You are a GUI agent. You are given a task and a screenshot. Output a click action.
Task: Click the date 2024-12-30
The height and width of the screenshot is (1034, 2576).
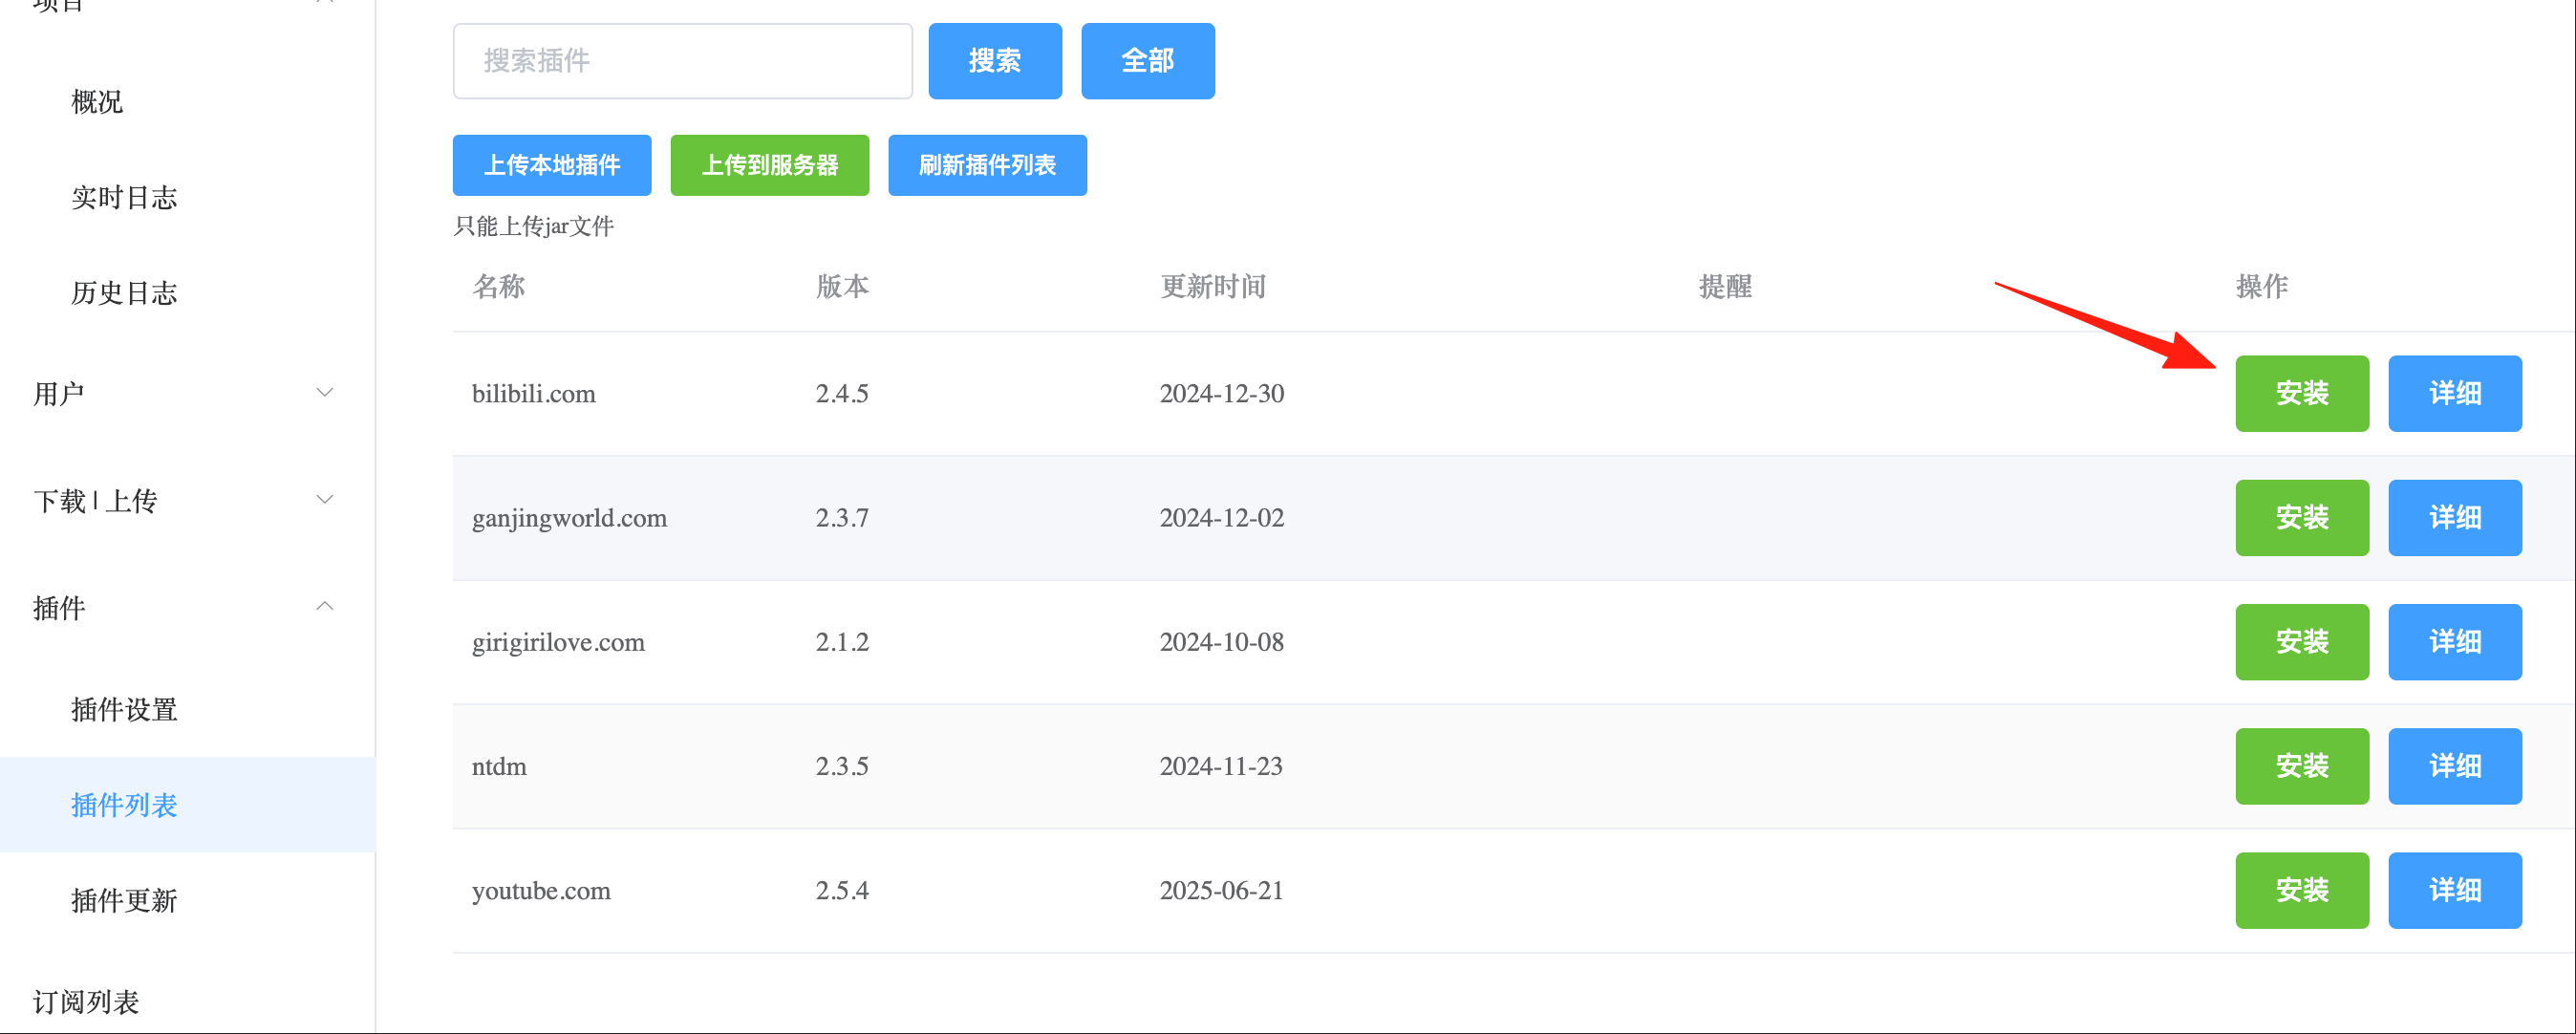pos(1222,394)
